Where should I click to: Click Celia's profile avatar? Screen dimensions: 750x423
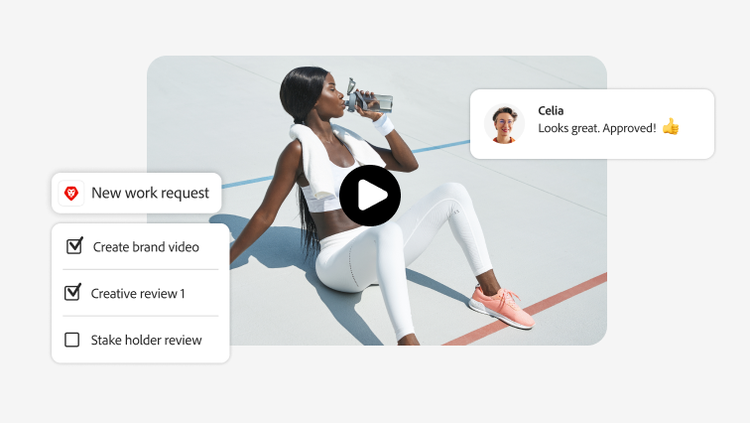[504, 124]
